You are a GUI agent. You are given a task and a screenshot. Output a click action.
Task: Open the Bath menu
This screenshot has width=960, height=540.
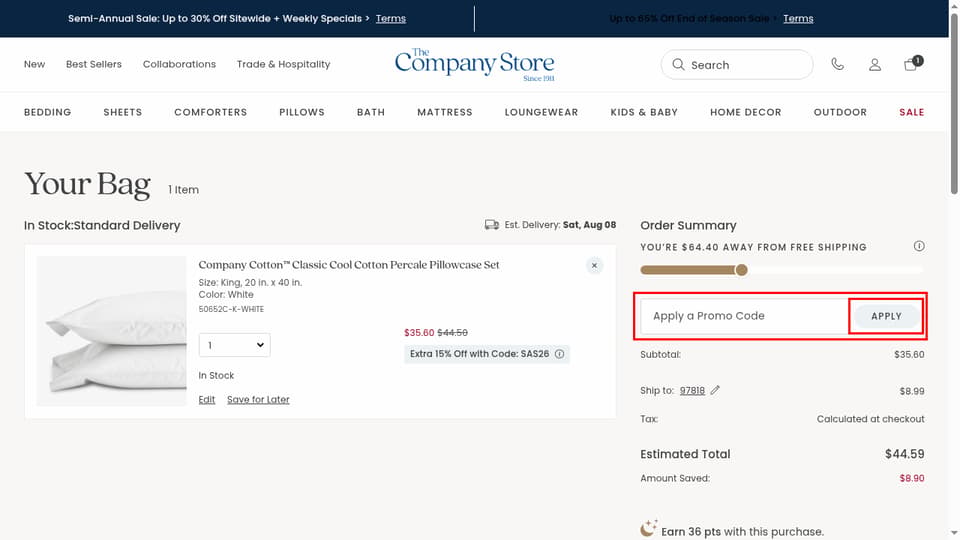tap(371, 112)
